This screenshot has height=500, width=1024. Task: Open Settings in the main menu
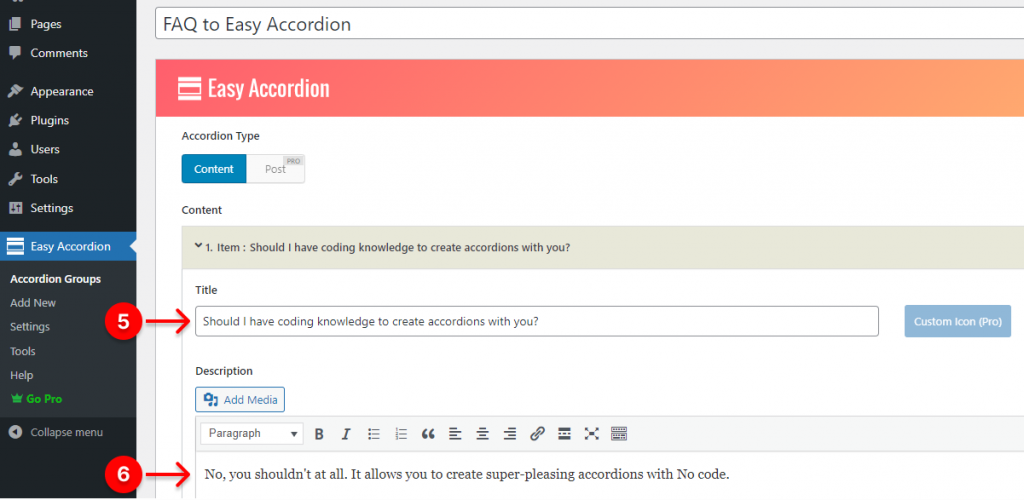(x=52, y=208)
